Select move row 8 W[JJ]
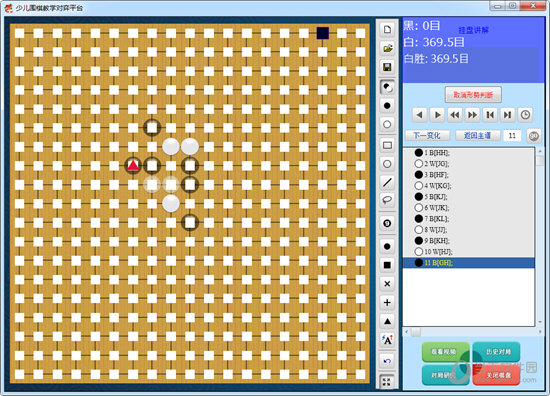550x396 pixels. point(469,230)
